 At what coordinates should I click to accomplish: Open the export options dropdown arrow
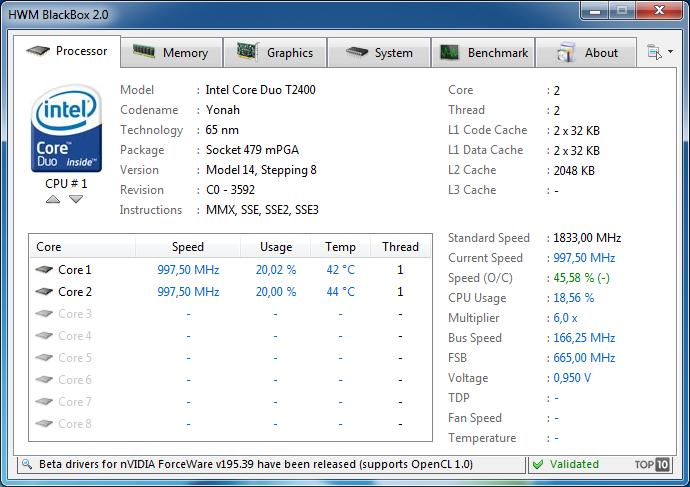pyautogui.click(x=670, y=52)
